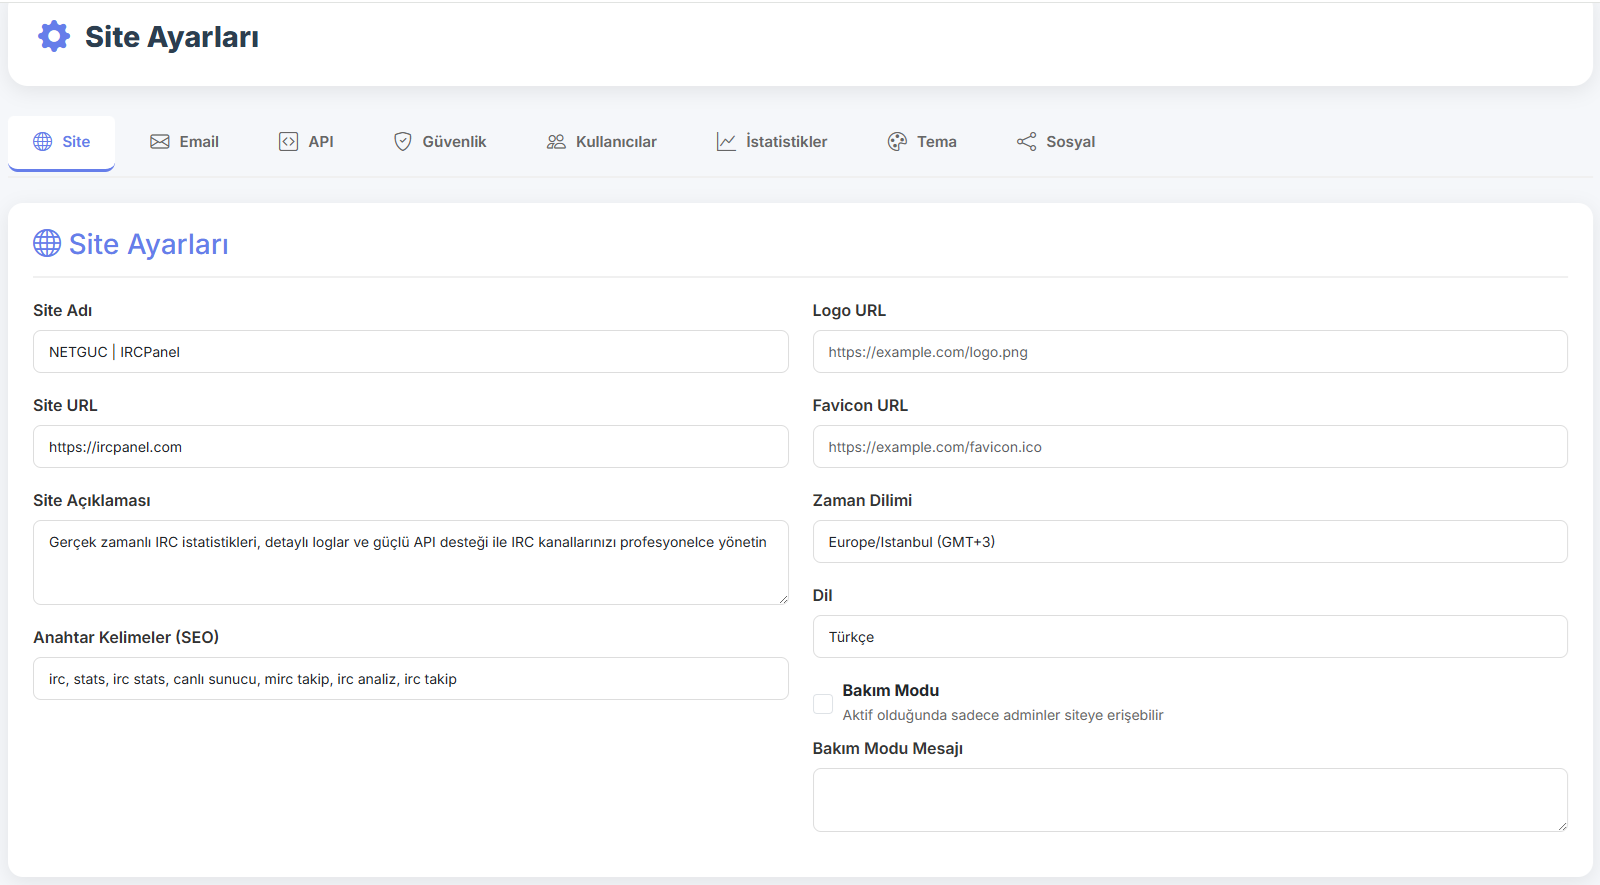Click the envelope icon on the Email tab
1600x885 pixels.
[160, 142]
